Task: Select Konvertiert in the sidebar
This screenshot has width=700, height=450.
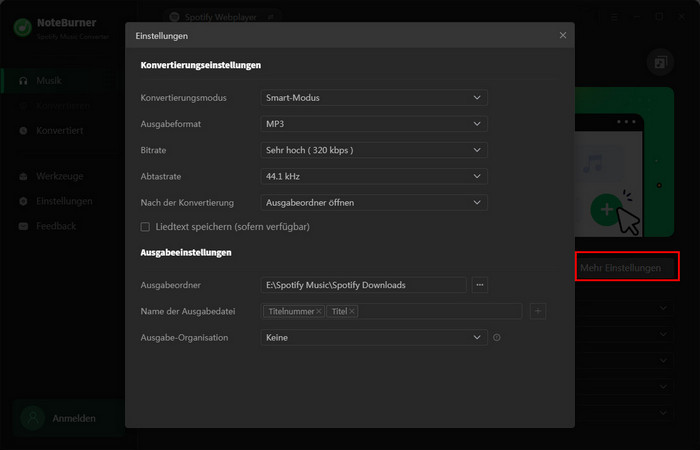Action: [58, 131]
